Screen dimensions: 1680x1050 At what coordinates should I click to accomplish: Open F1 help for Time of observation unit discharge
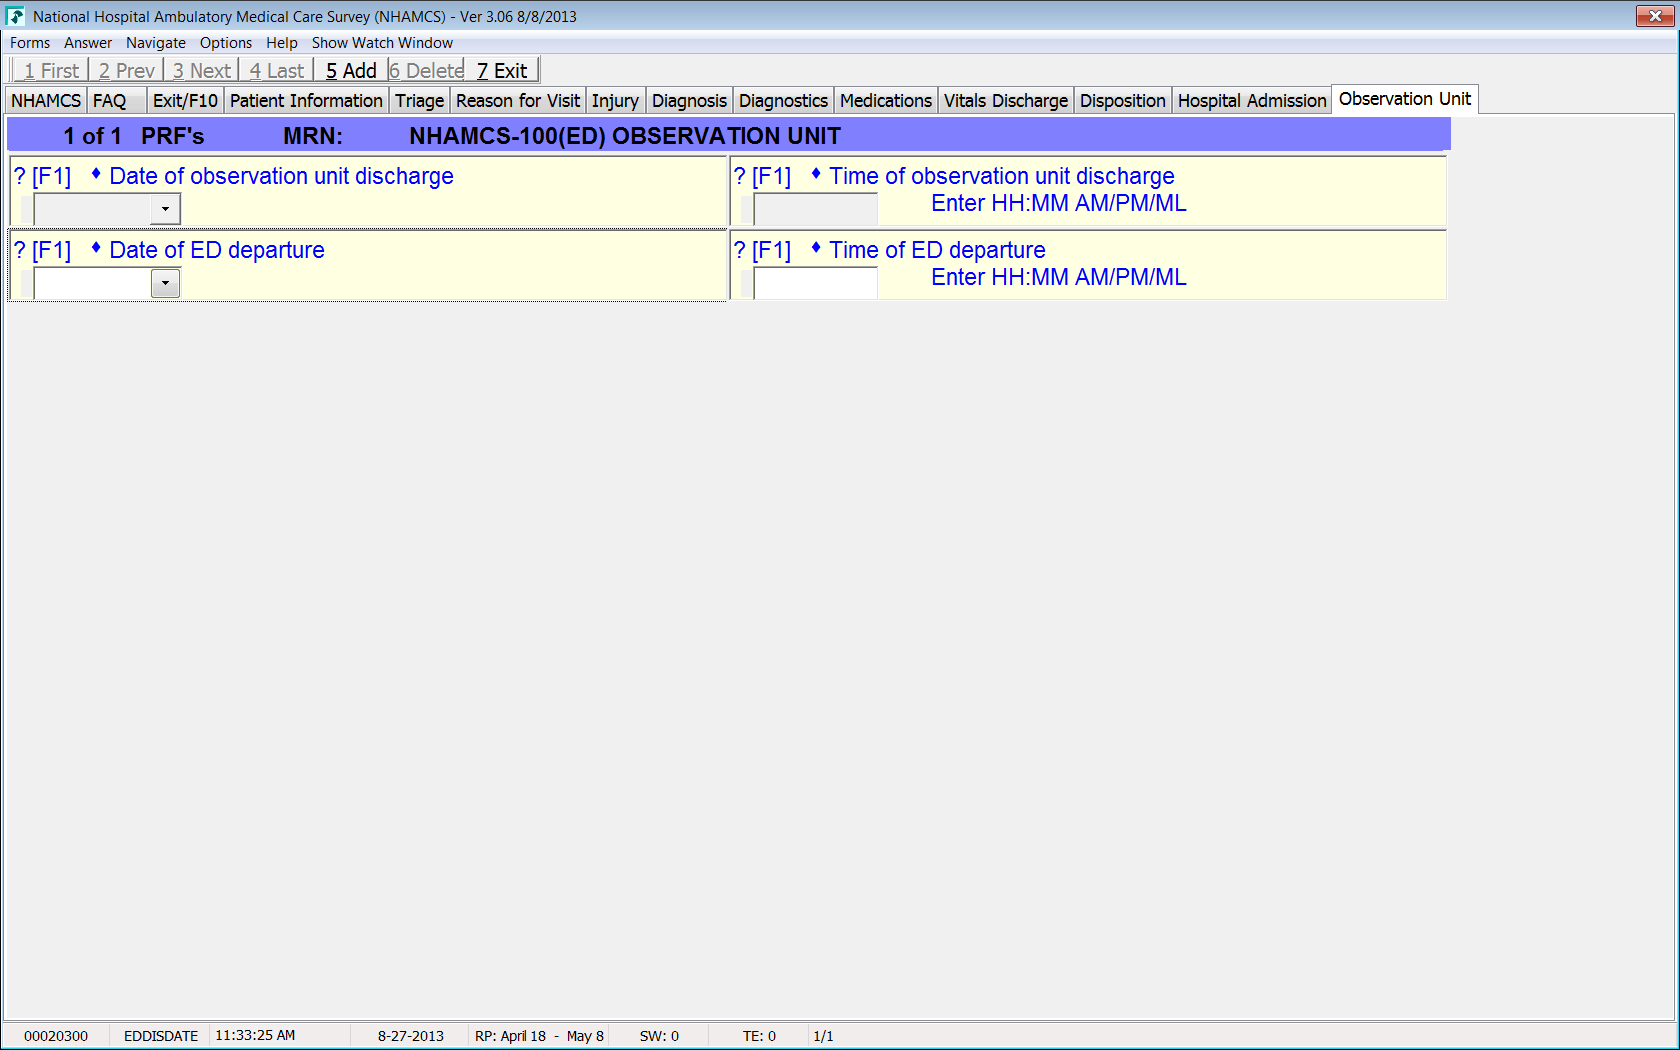[763, 177]
